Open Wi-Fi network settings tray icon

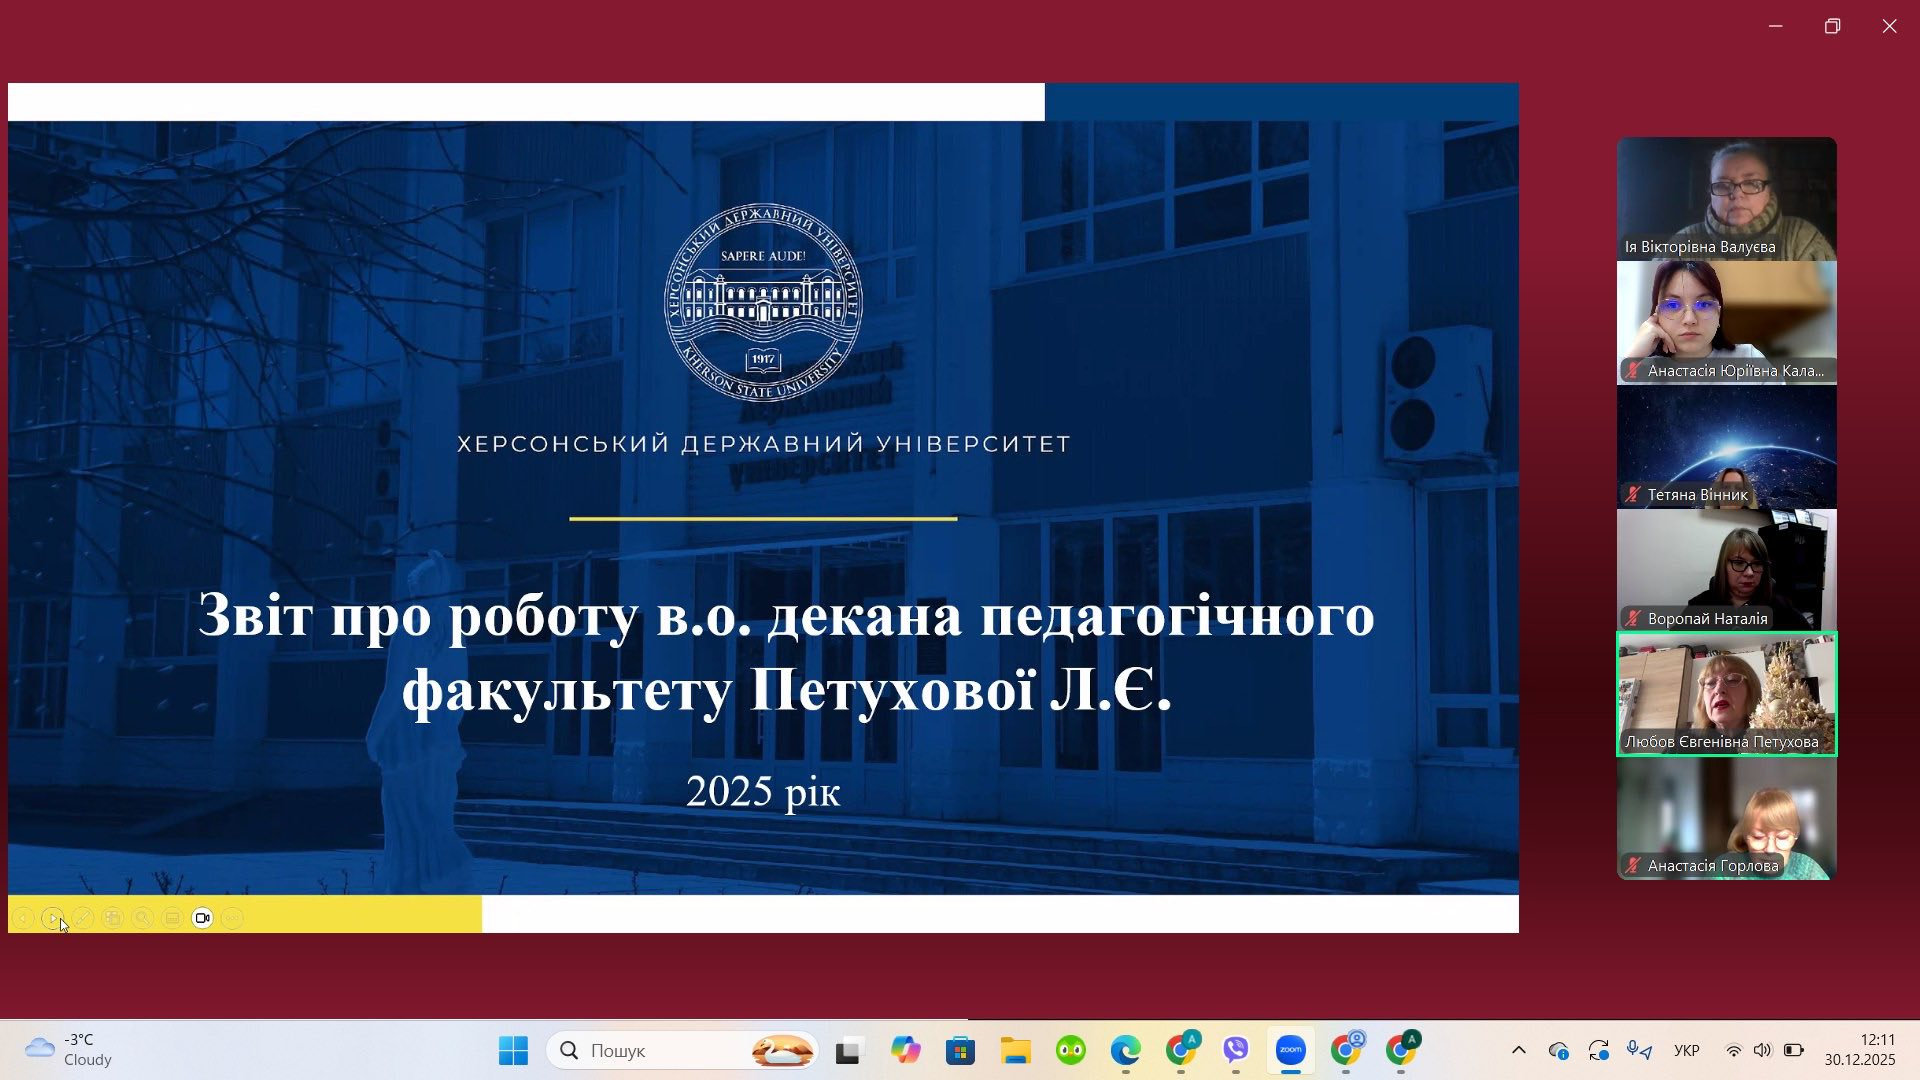[x=1734, y=1050]
